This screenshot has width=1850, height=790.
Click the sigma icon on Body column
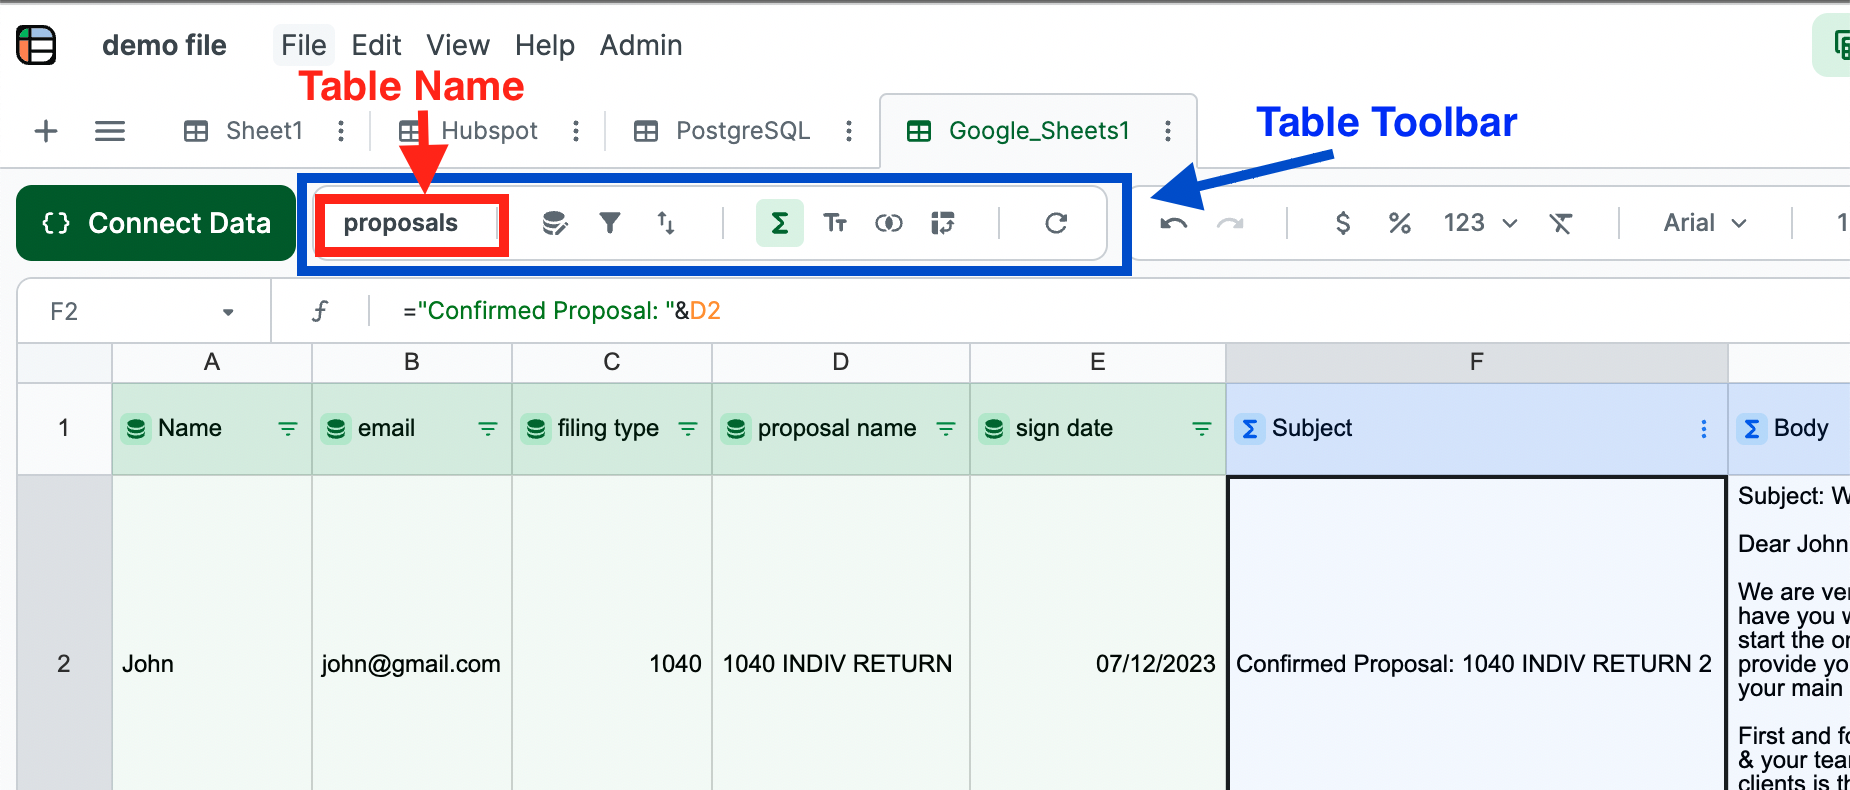[1752, 428]
